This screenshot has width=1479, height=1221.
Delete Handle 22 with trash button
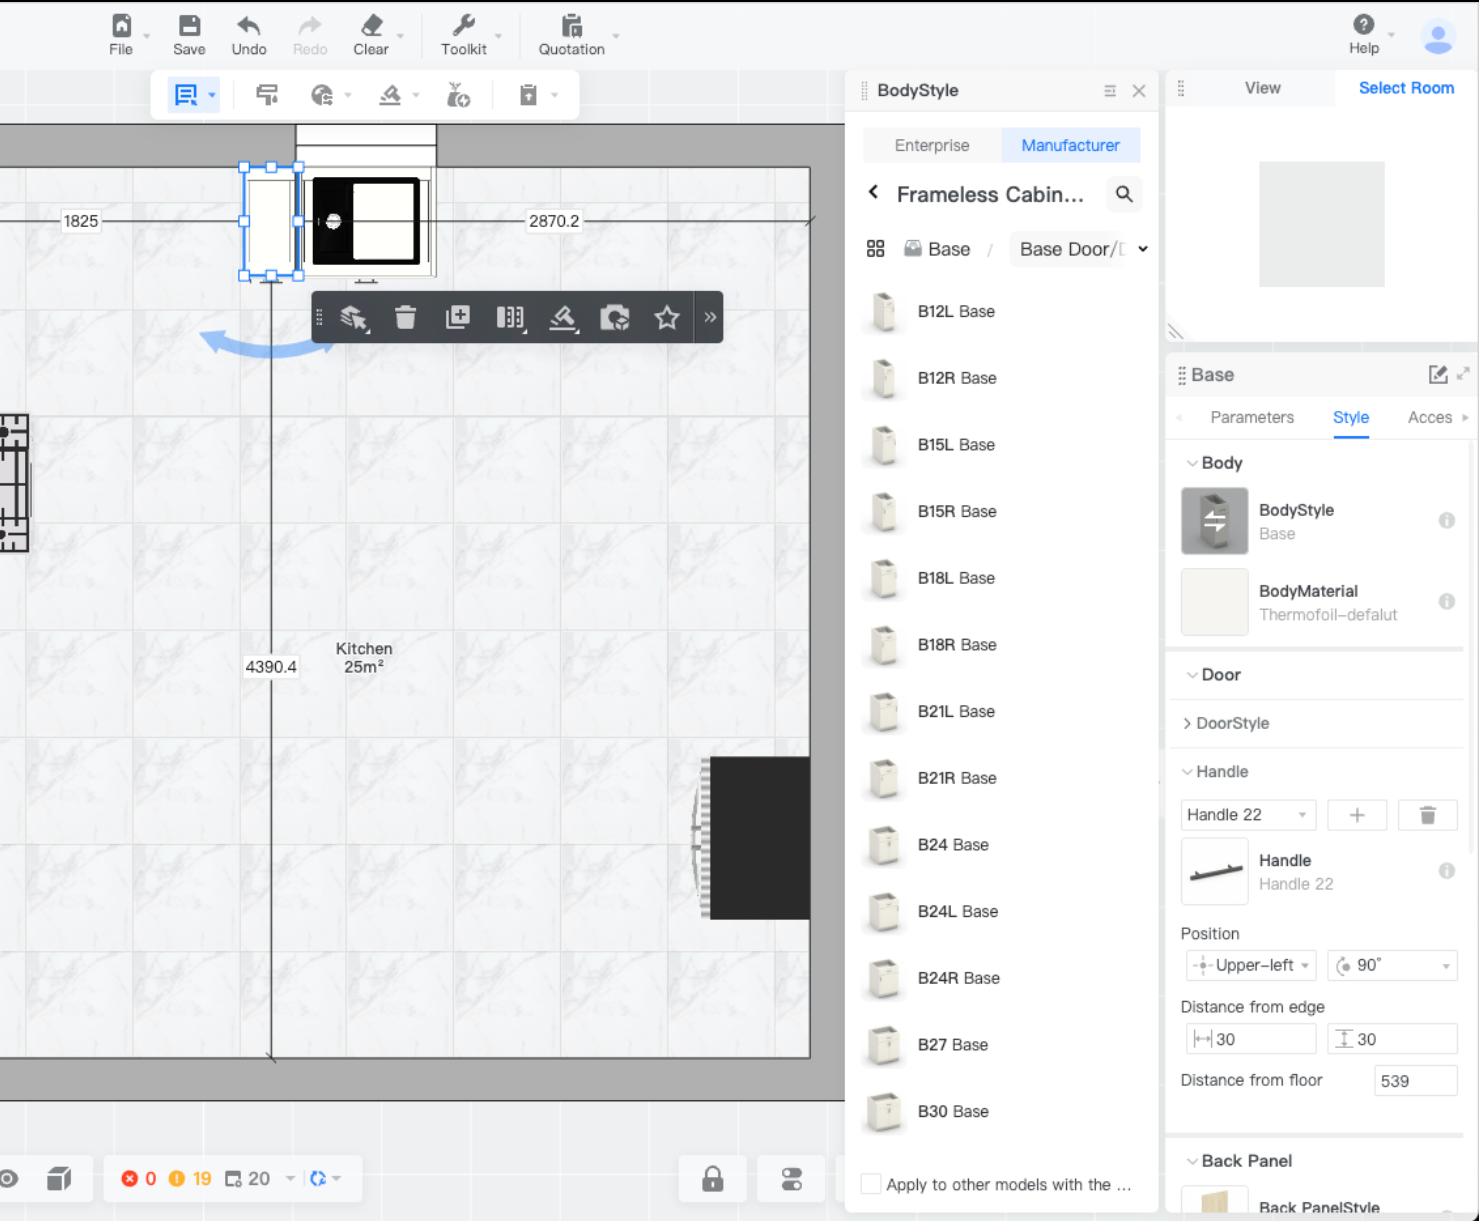(x=1427, y=815)
